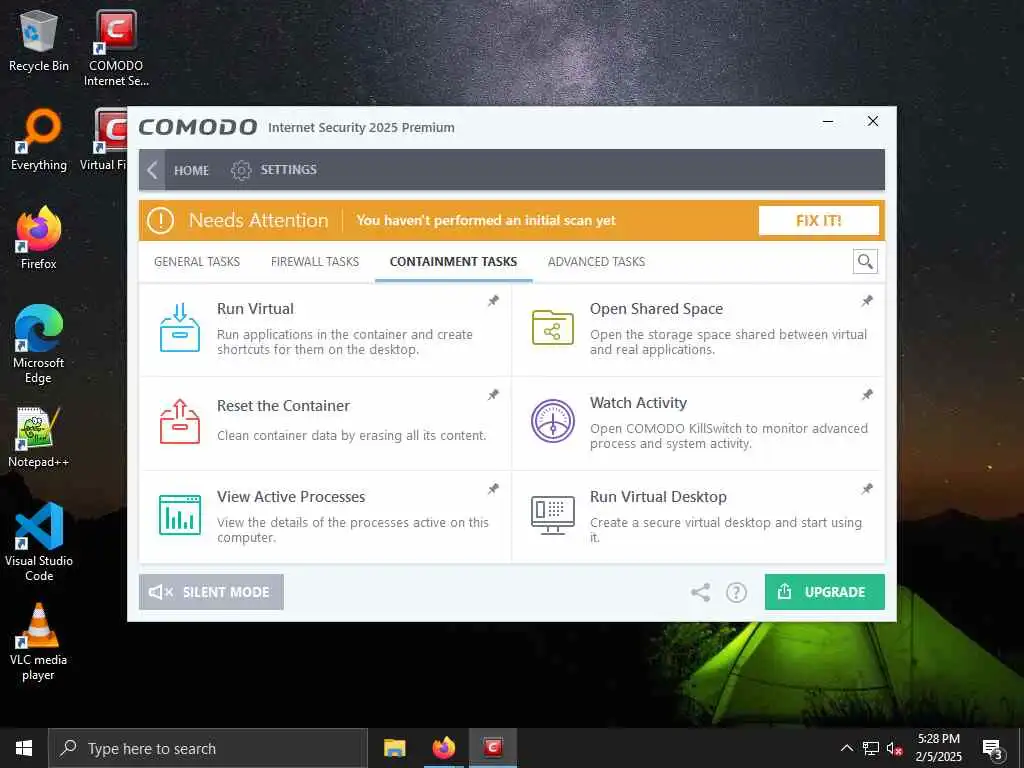This screenshot has width=1024, height=768.
Task: Pin the Run Virtual task
Action: [x=494, y=300]
